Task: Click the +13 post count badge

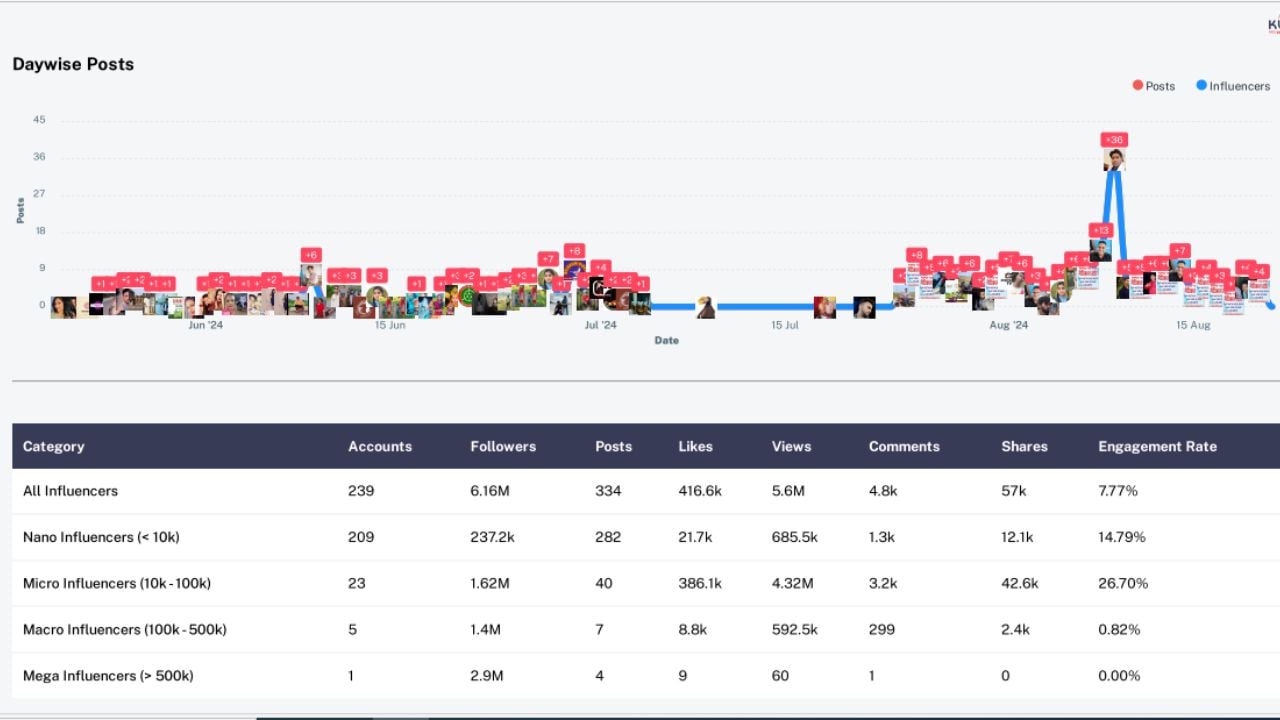Action: [x=1101, y=231]
